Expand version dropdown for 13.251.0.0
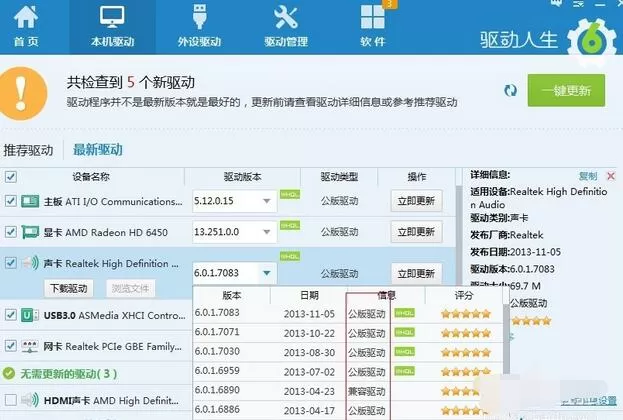The height and width of the screenshot is (420, 623). click(267, 232)
